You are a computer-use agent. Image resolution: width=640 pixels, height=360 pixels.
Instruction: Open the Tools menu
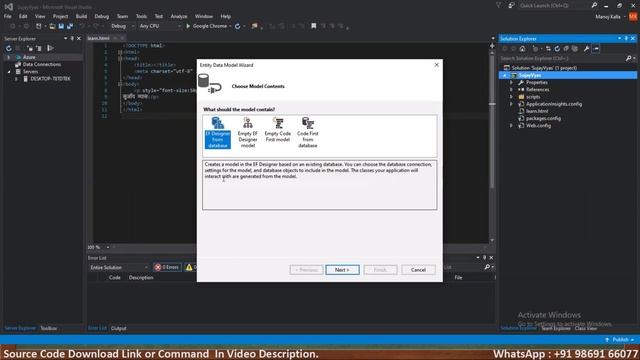tap(141, 16)
